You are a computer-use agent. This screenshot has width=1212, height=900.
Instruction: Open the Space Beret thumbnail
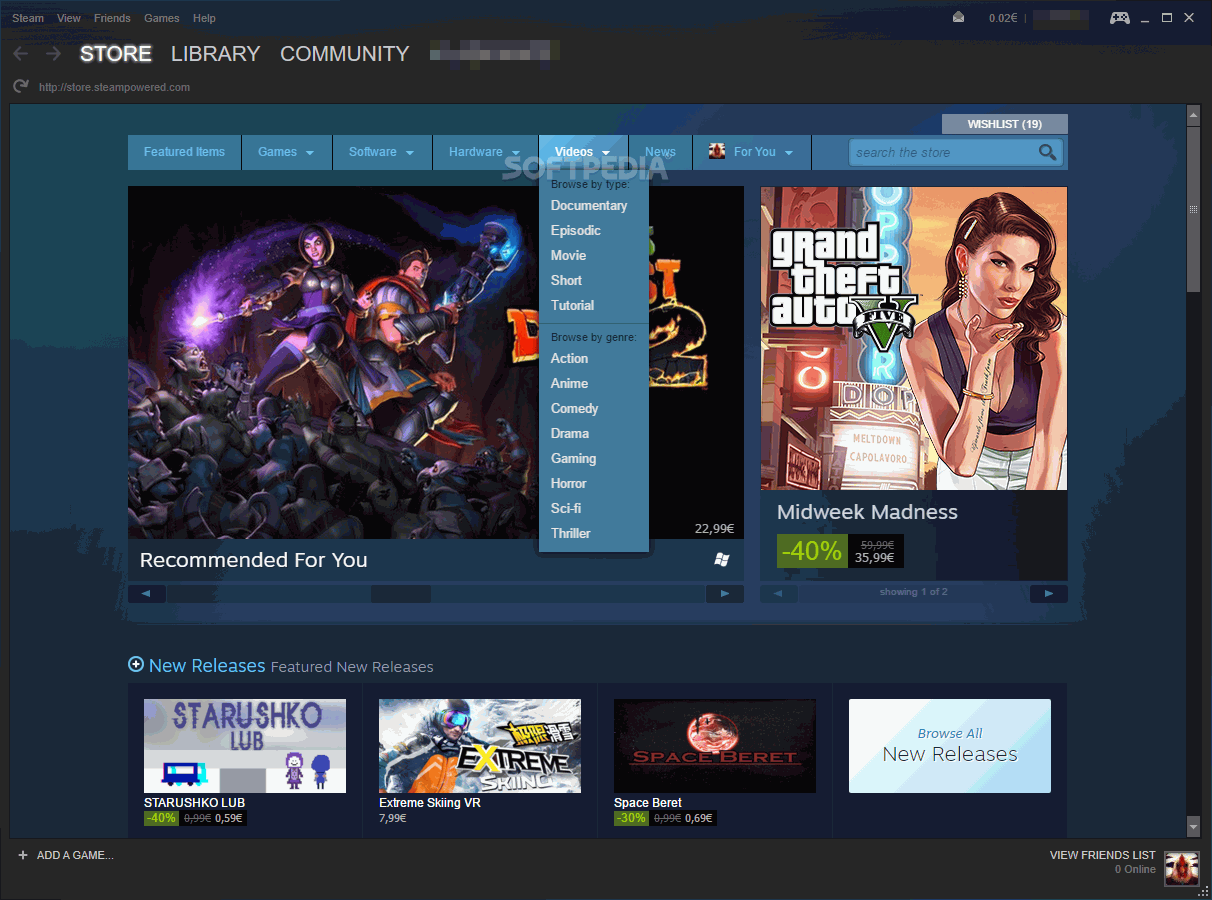point(715,746)
